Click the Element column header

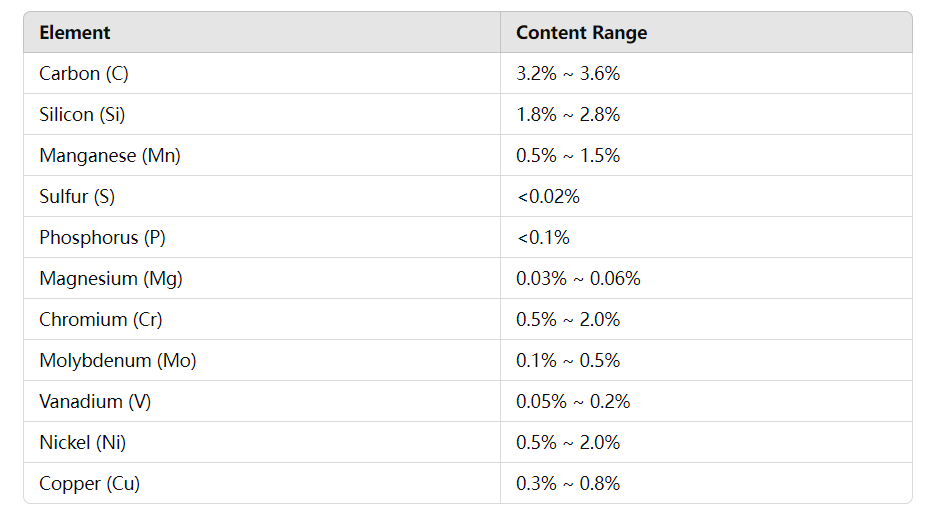[x=262, y=33]
